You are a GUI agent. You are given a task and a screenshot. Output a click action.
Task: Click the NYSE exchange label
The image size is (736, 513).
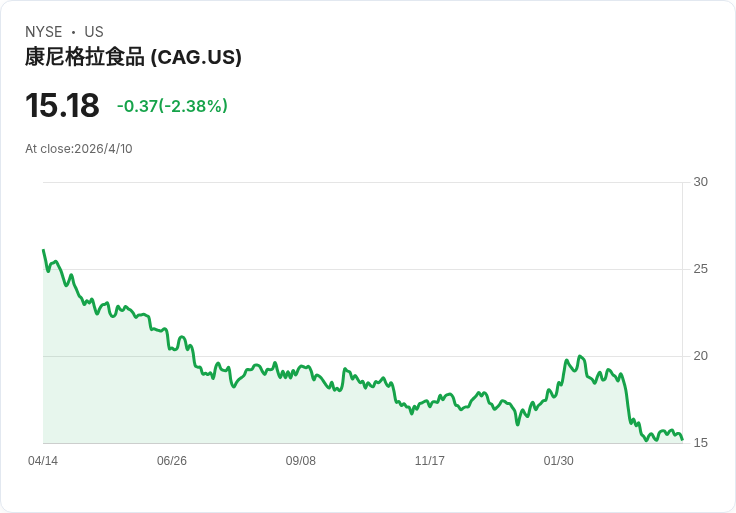44,32
